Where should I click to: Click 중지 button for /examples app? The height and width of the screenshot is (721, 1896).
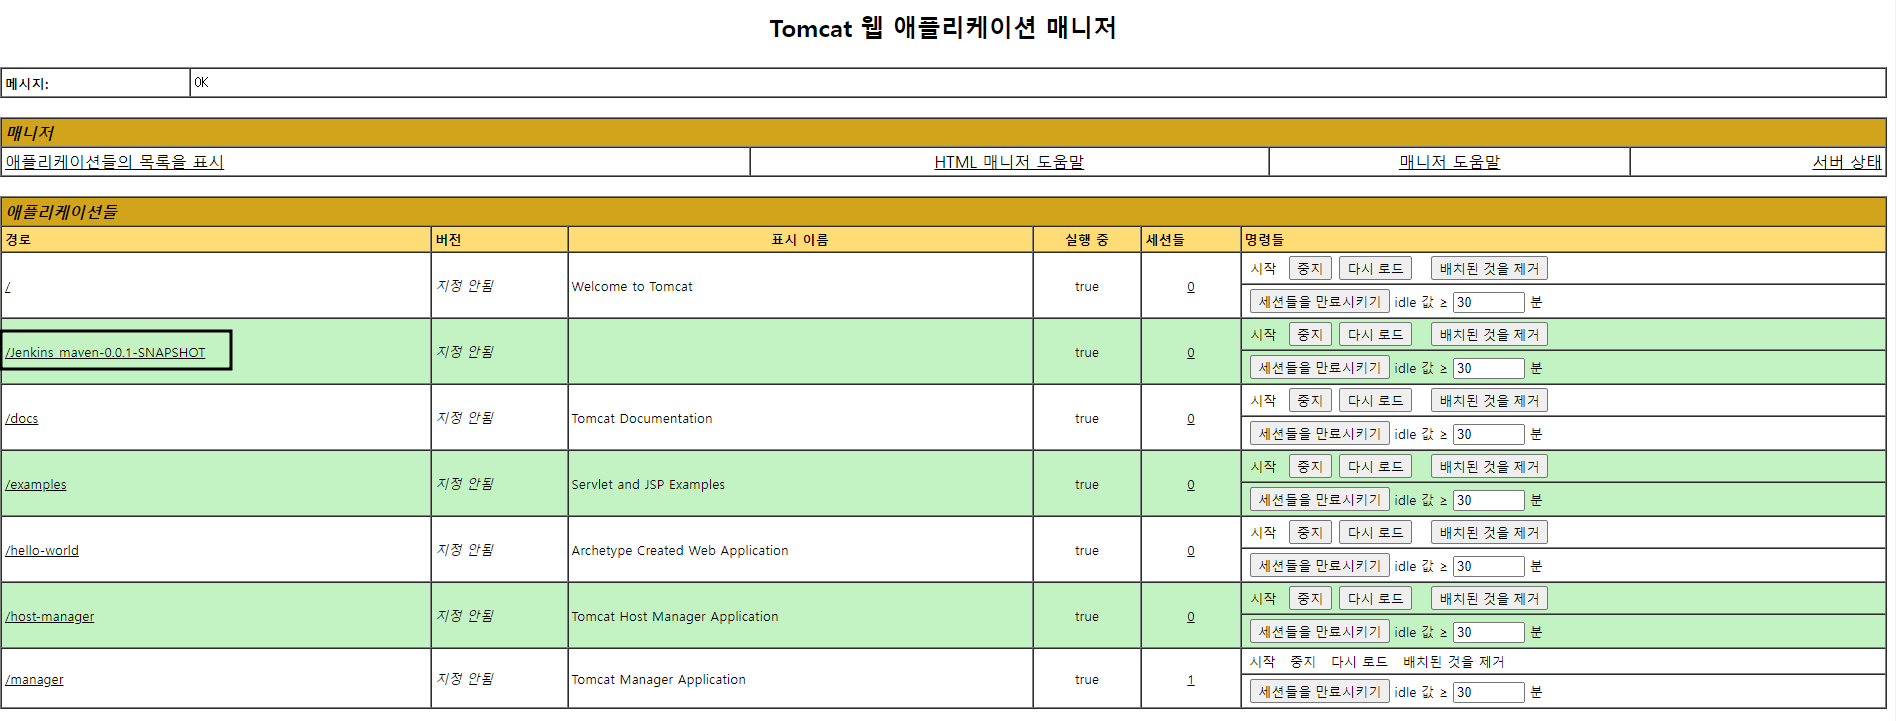pyautogui.click(x=1310, y=467)
